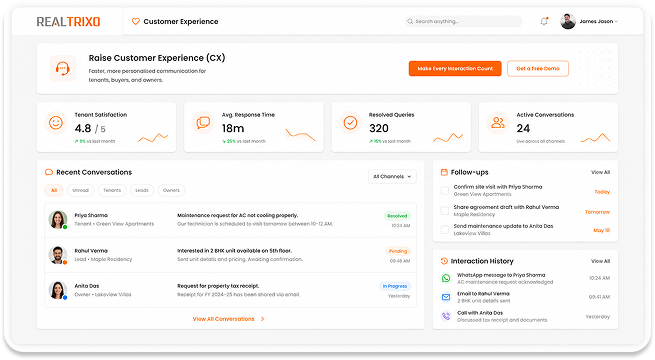The height and width of the screenshot is (360, 655).
Task: Click the Get a Free Demo button
Action: (538, 68)
